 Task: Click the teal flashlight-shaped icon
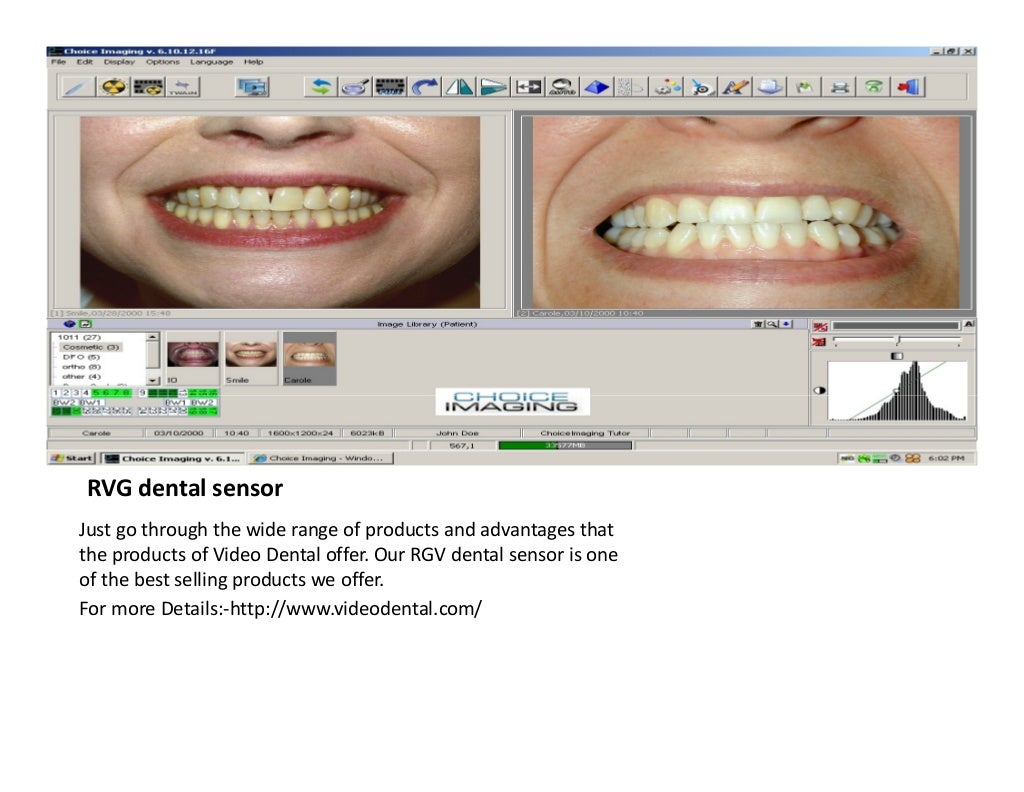[x=494, y=87]
